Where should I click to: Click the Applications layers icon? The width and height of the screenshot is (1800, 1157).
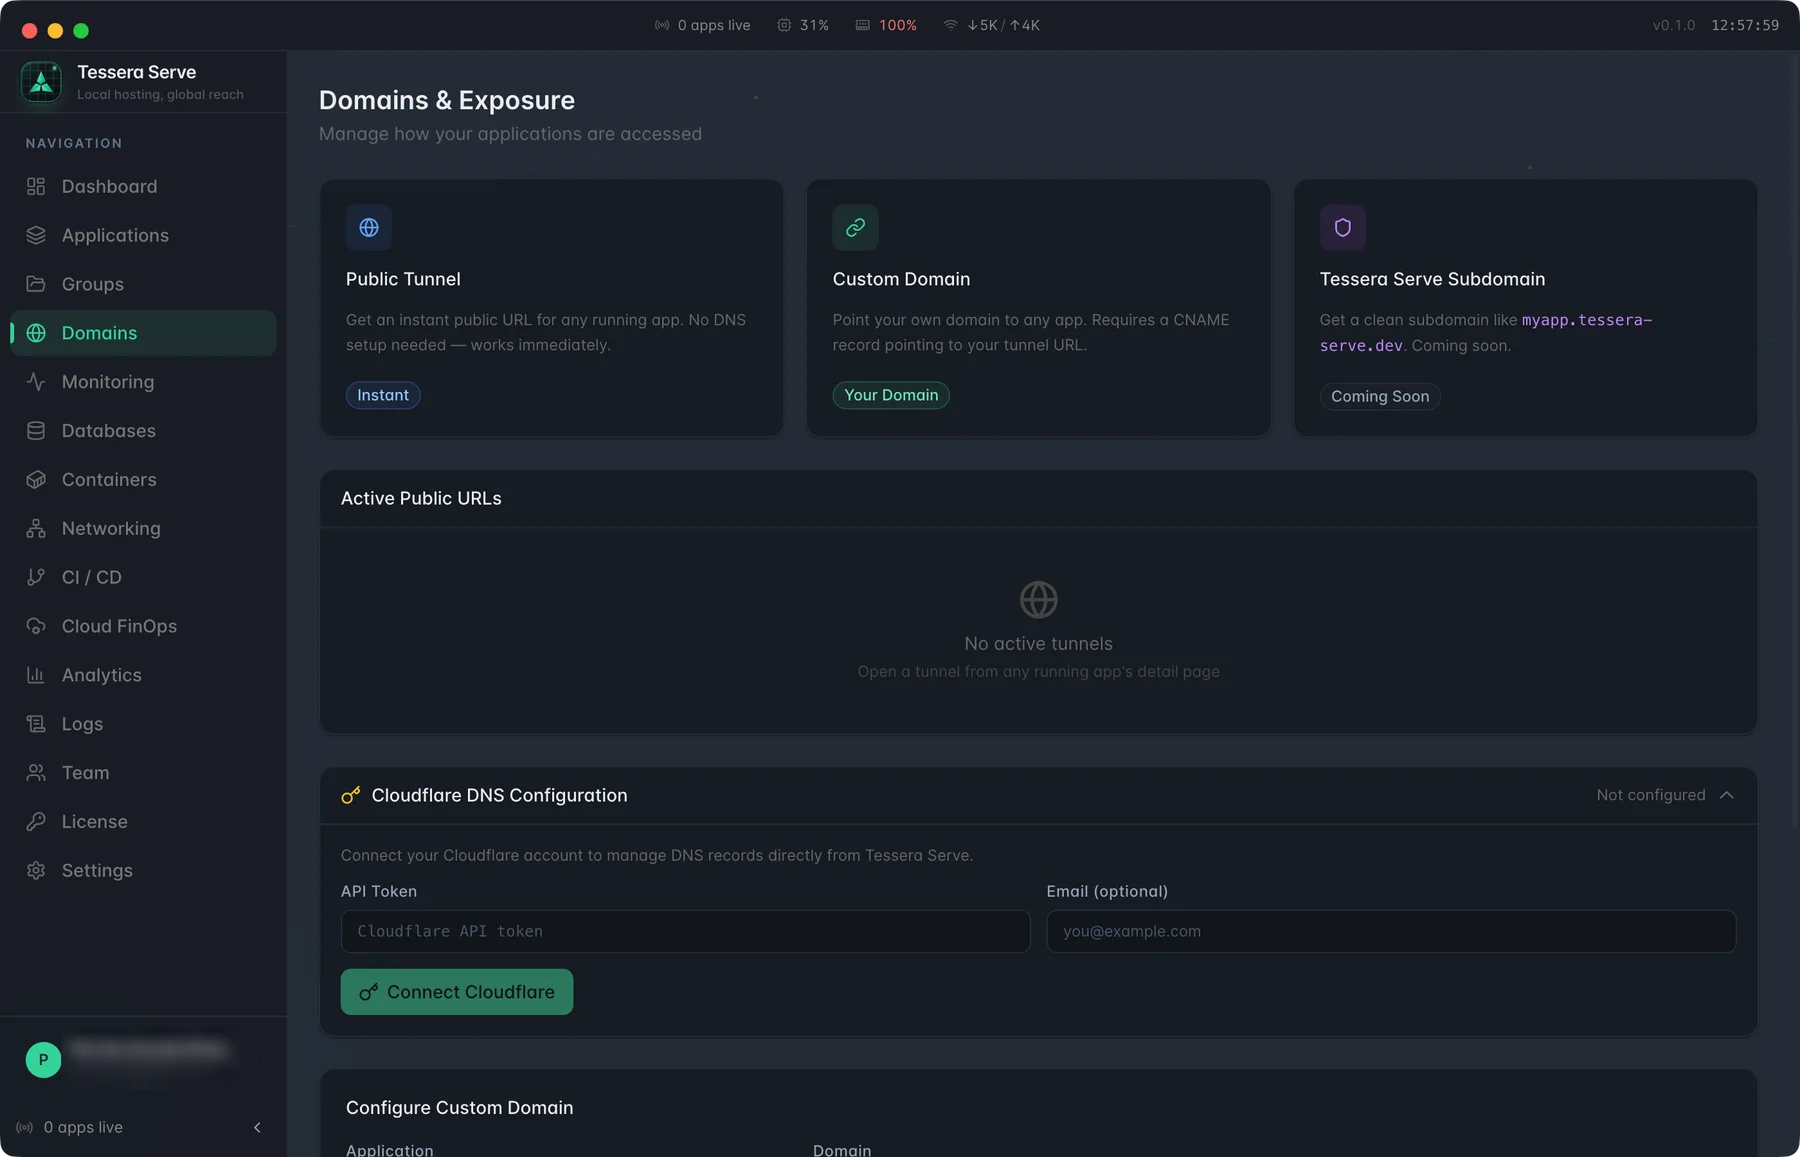[x=36, y=235]
